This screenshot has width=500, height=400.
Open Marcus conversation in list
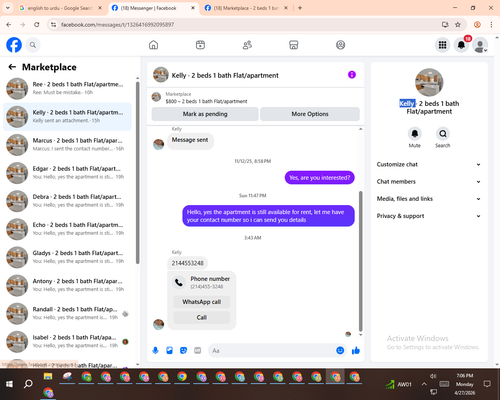(67, 145)
